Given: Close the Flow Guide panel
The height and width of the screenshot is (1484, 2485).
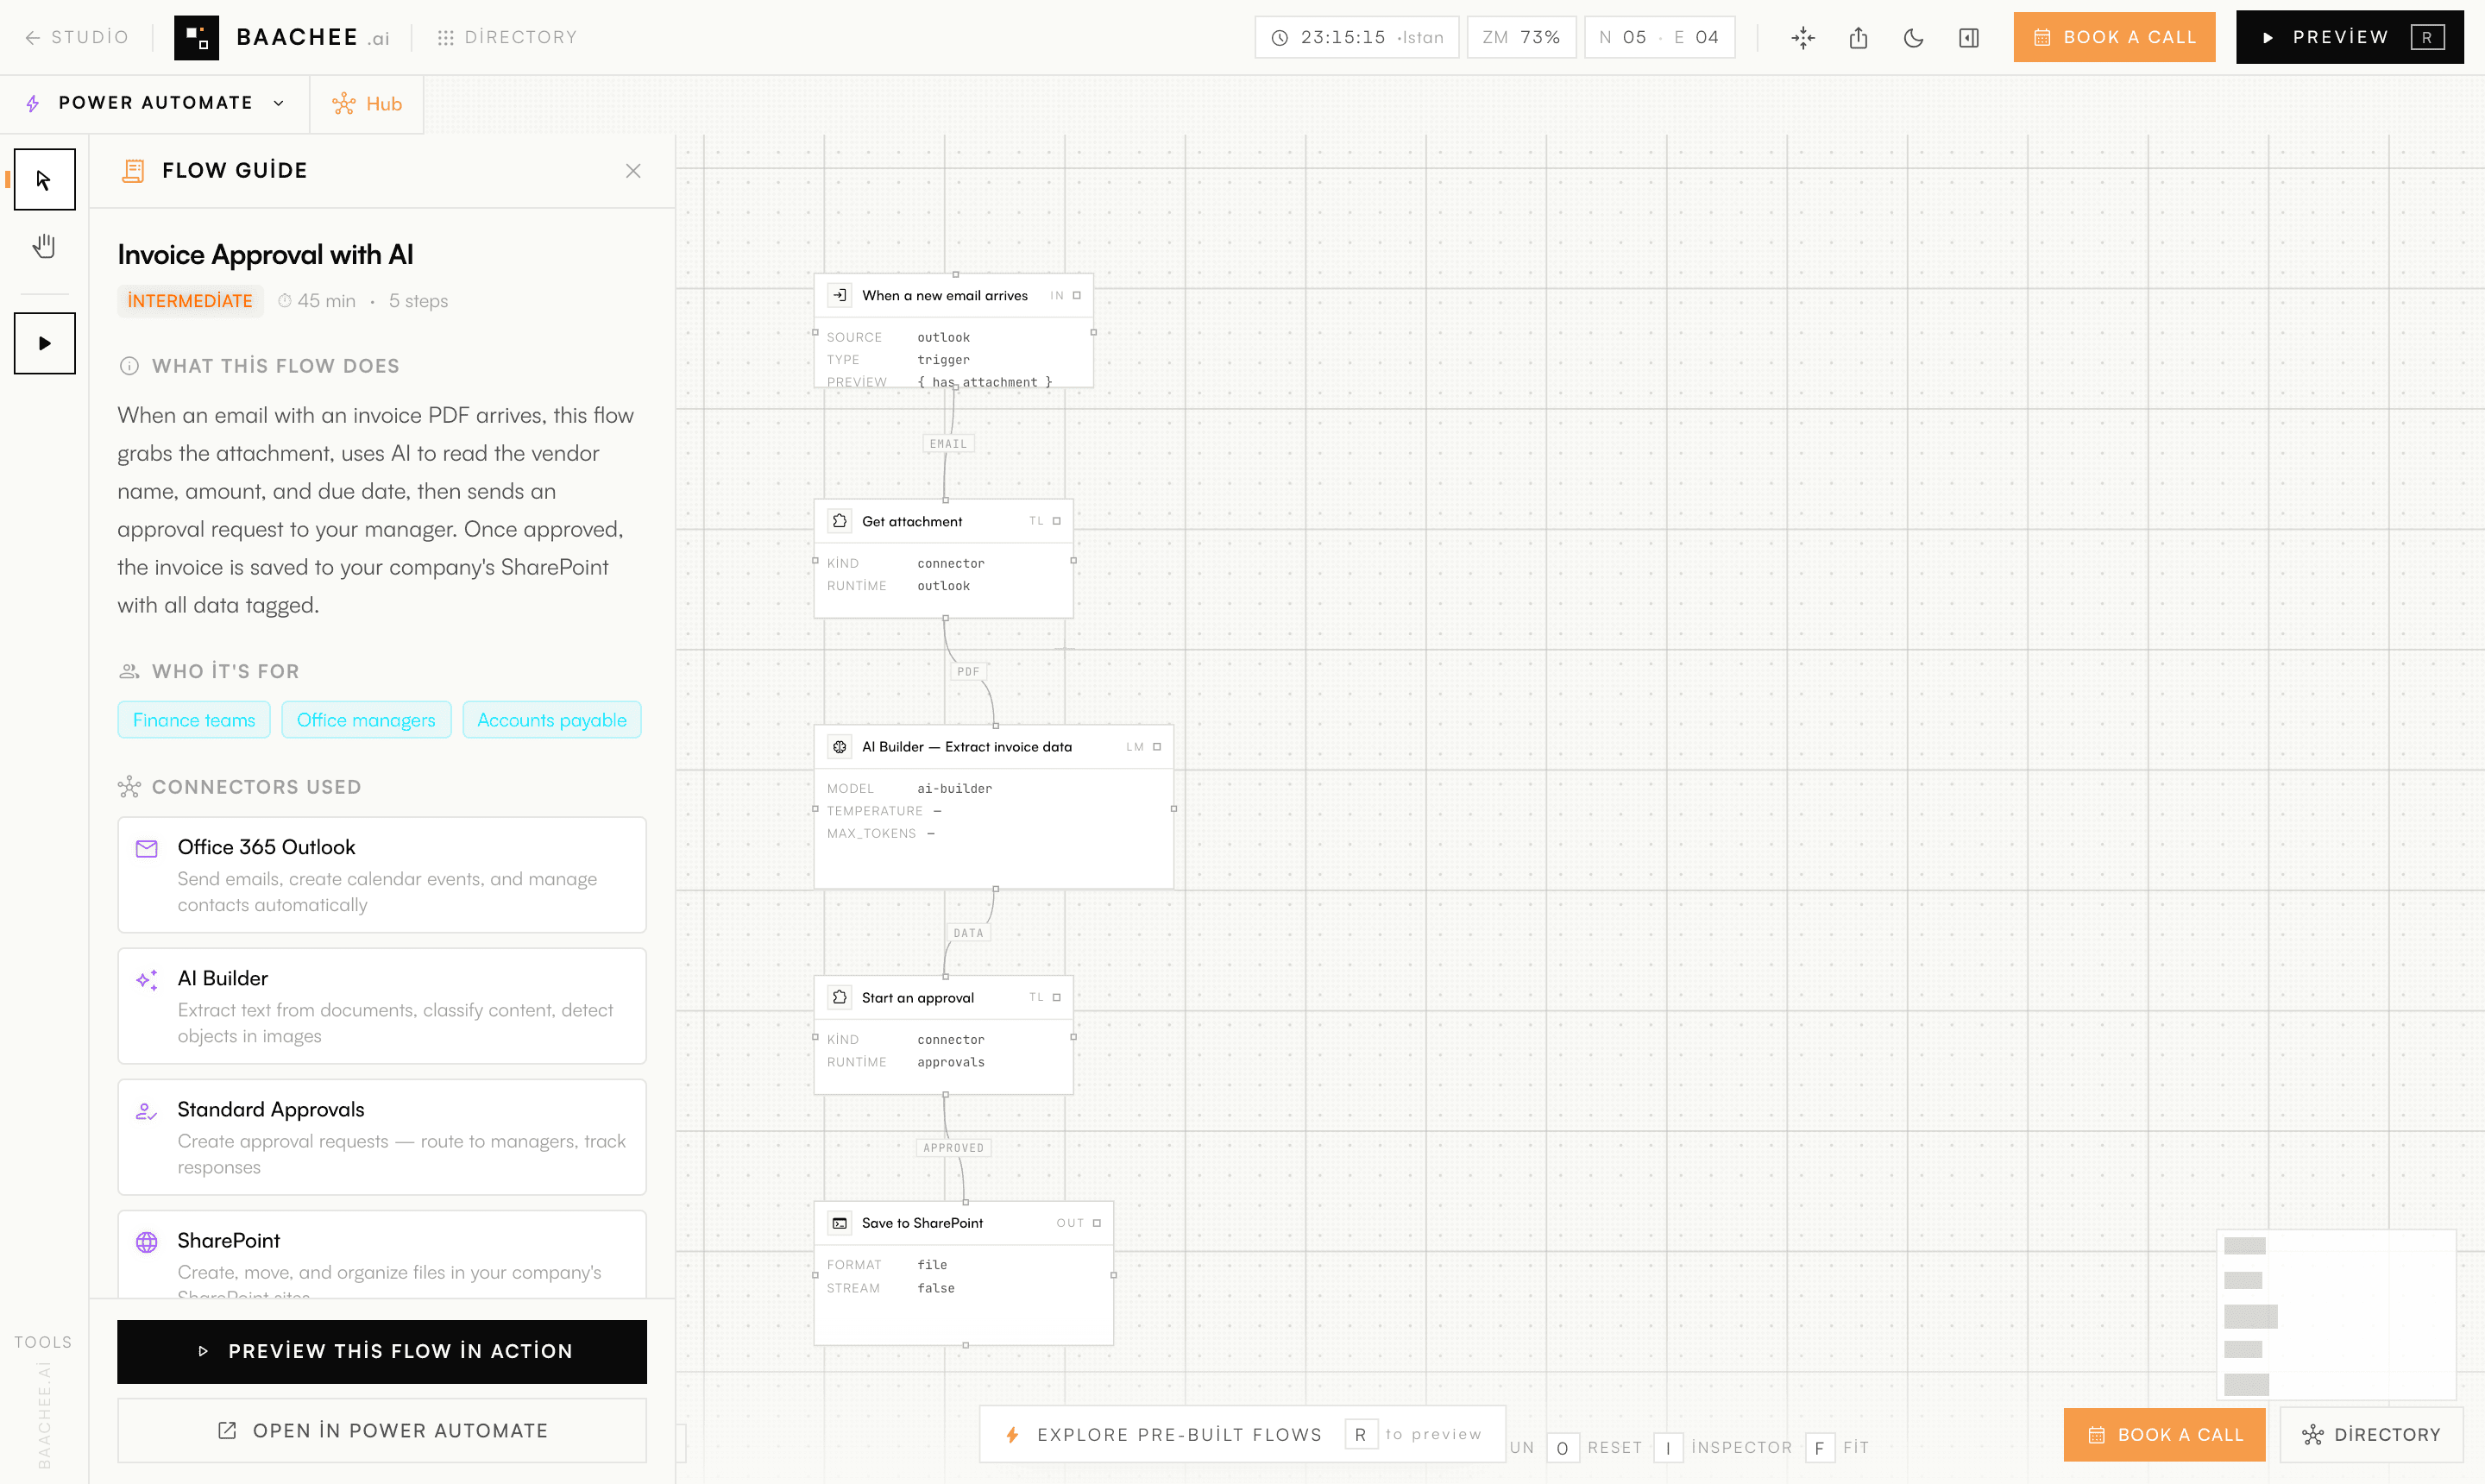Looking at the screenshot, I should click(x=633, y=171).
